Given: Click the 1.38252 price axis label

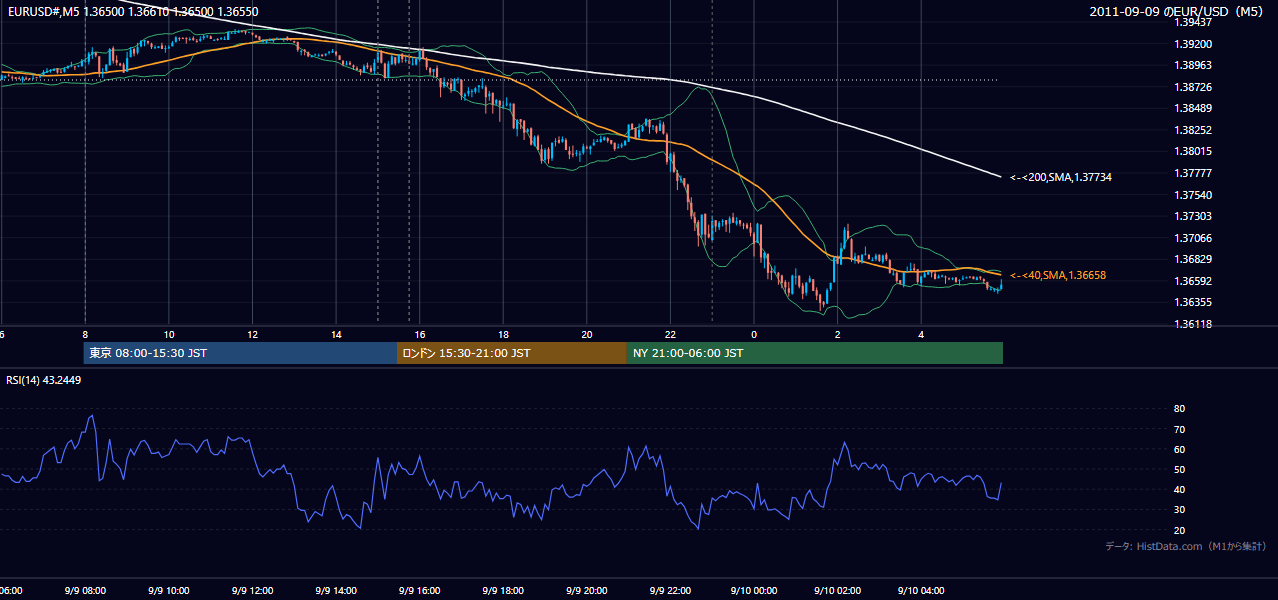Looking at the screenshot, I should click(1193, 130).
